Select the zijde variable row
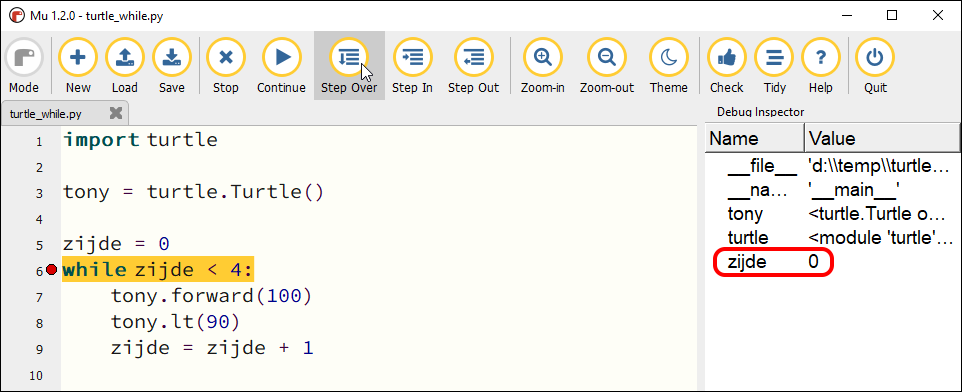Screen dimensions: 962x392 point(833,262)
